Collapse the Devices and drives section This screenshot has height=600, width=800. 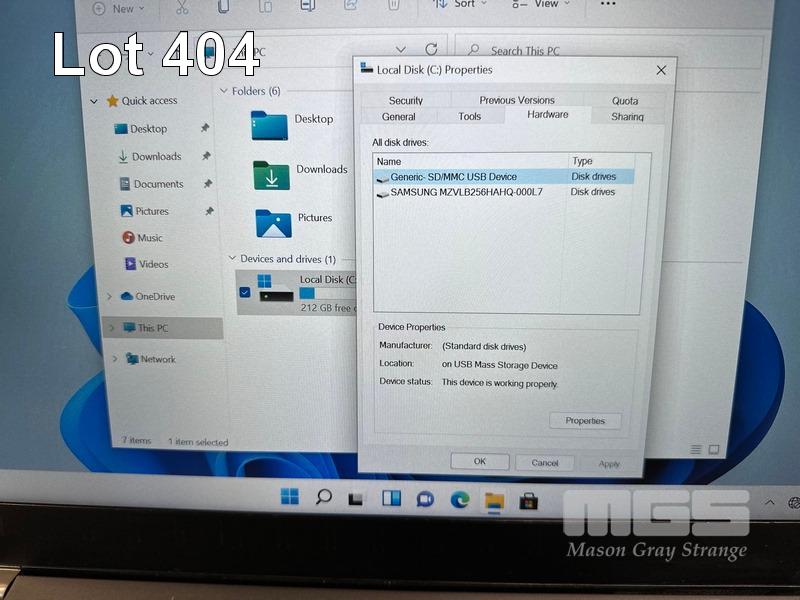click(x=231, y=259)
